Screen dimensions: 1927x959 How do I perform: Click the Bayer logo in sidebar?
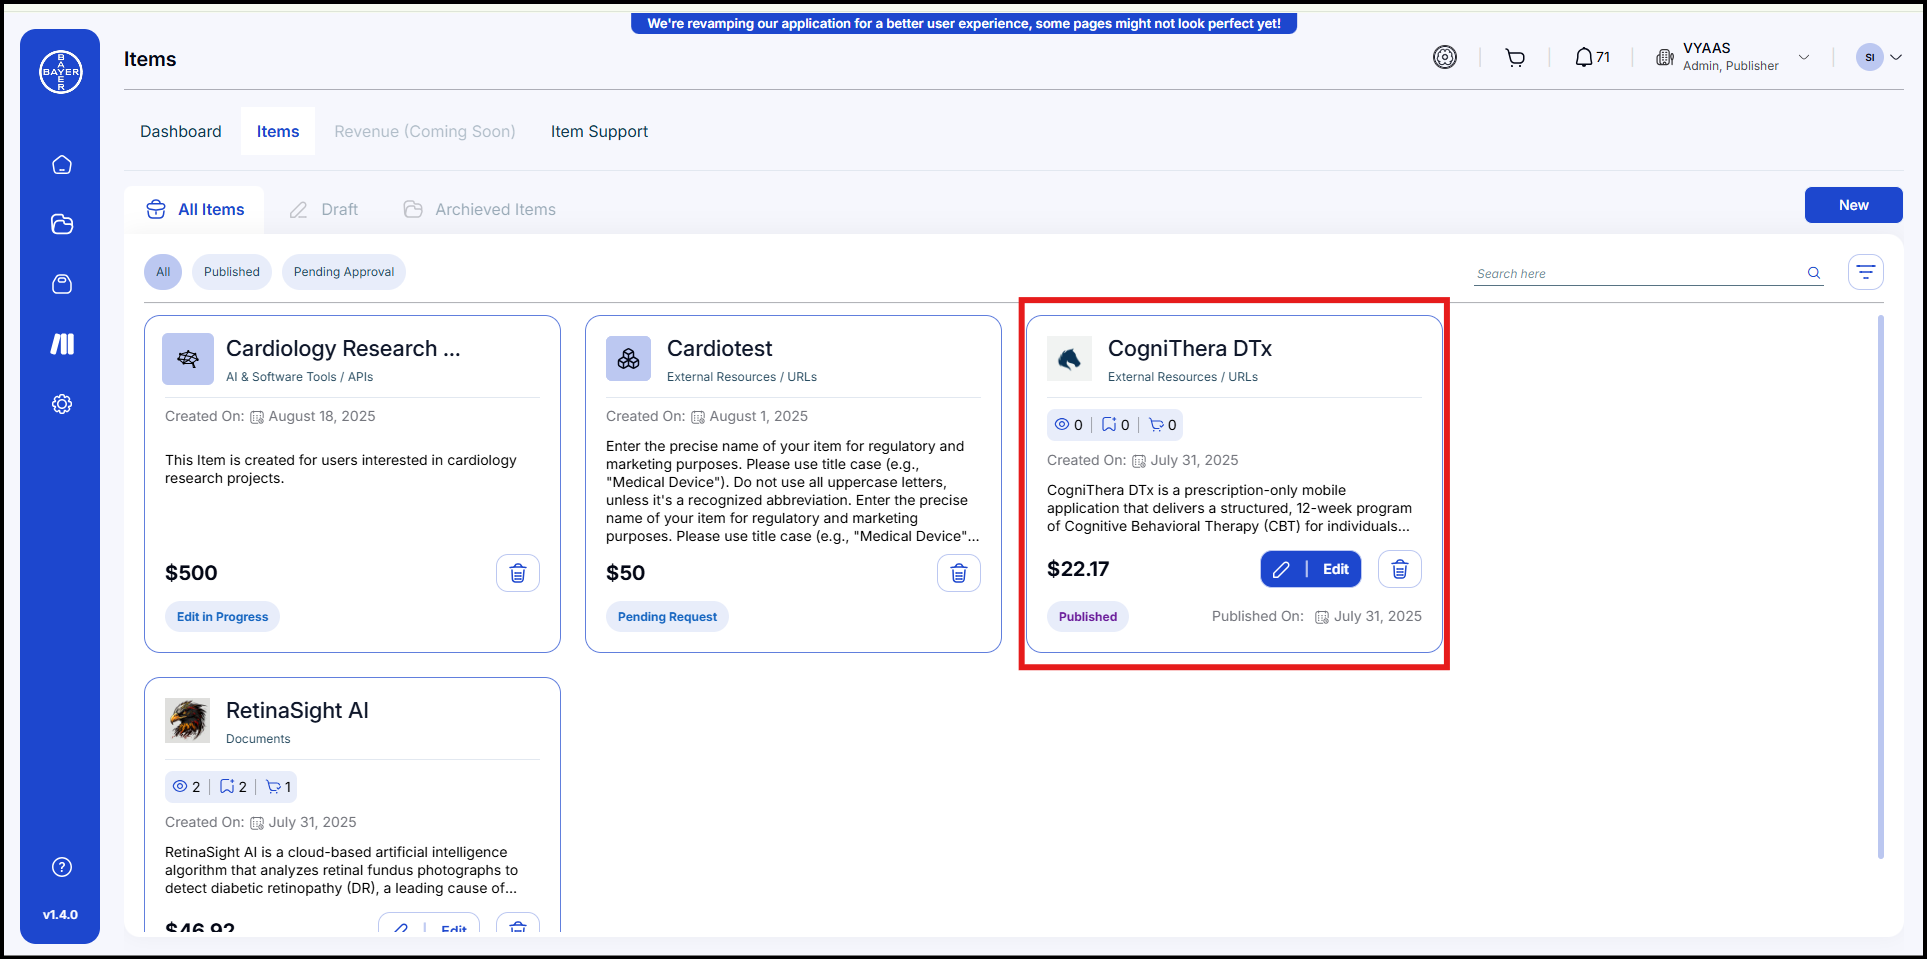coord(61,72)
